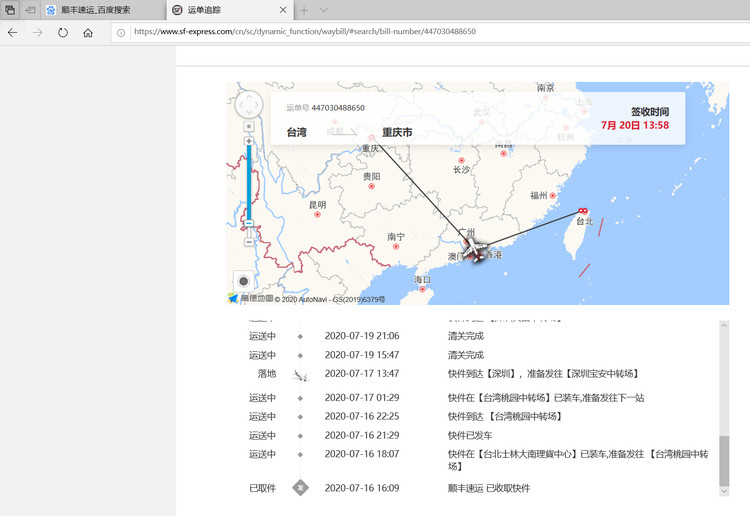Toggle the map layer round button
750x518 pixels.
243,281
